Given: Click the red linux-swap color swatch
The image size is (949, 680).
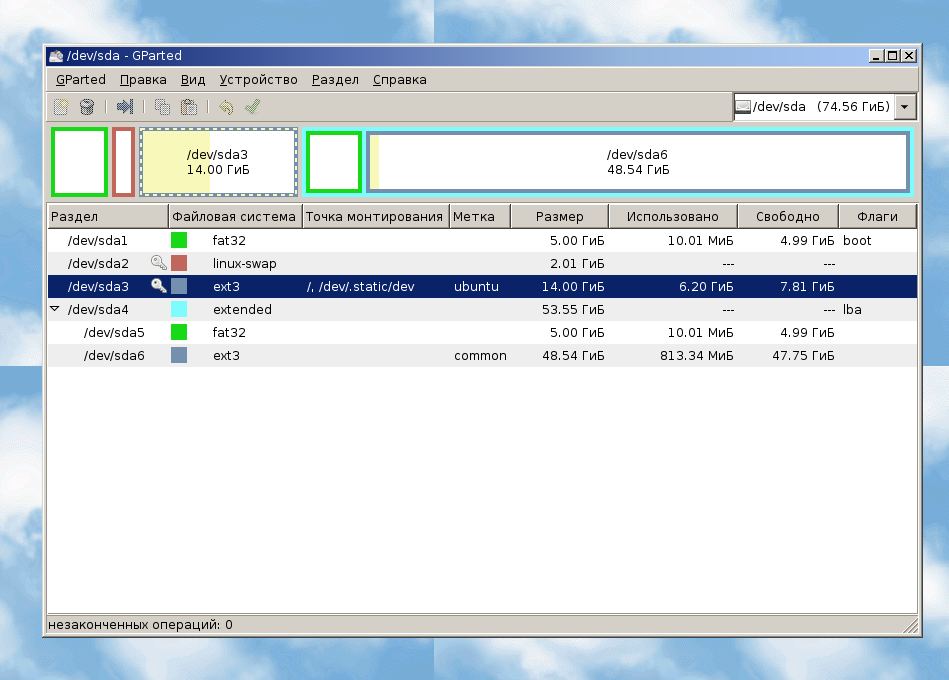Looking at the screenshot, I should (179, 263).
